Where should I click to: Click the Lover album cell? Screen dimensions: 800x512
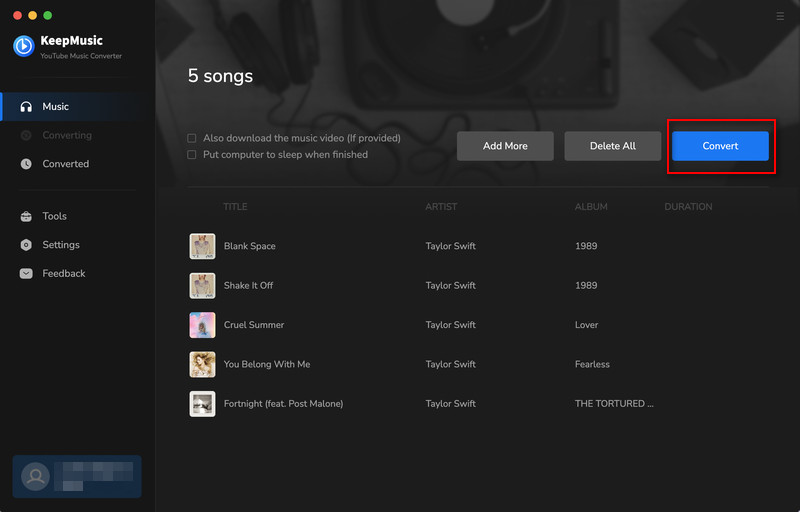586,325
